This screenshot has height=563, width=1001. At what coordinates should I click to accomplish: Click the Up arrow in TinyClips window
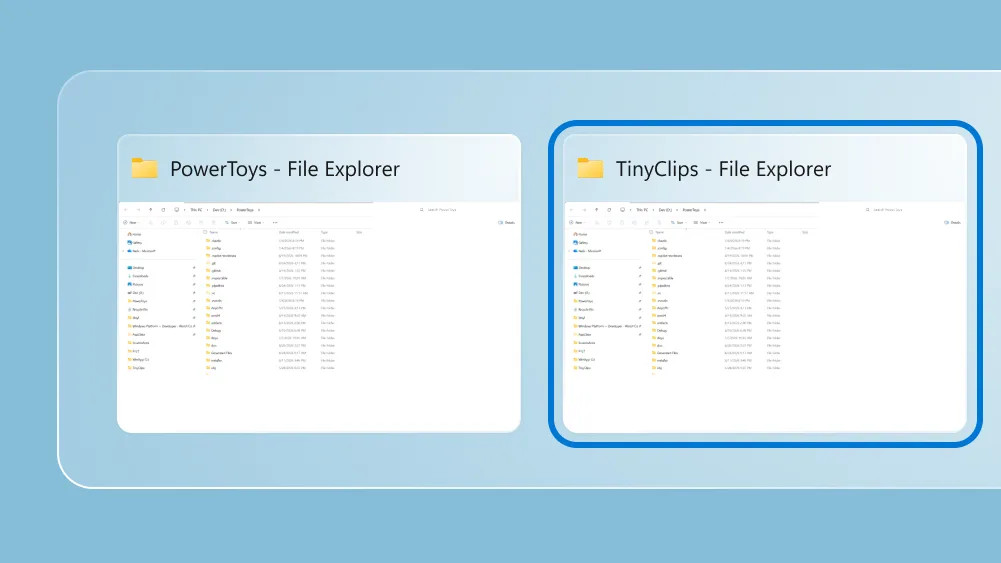pos(597,209)
